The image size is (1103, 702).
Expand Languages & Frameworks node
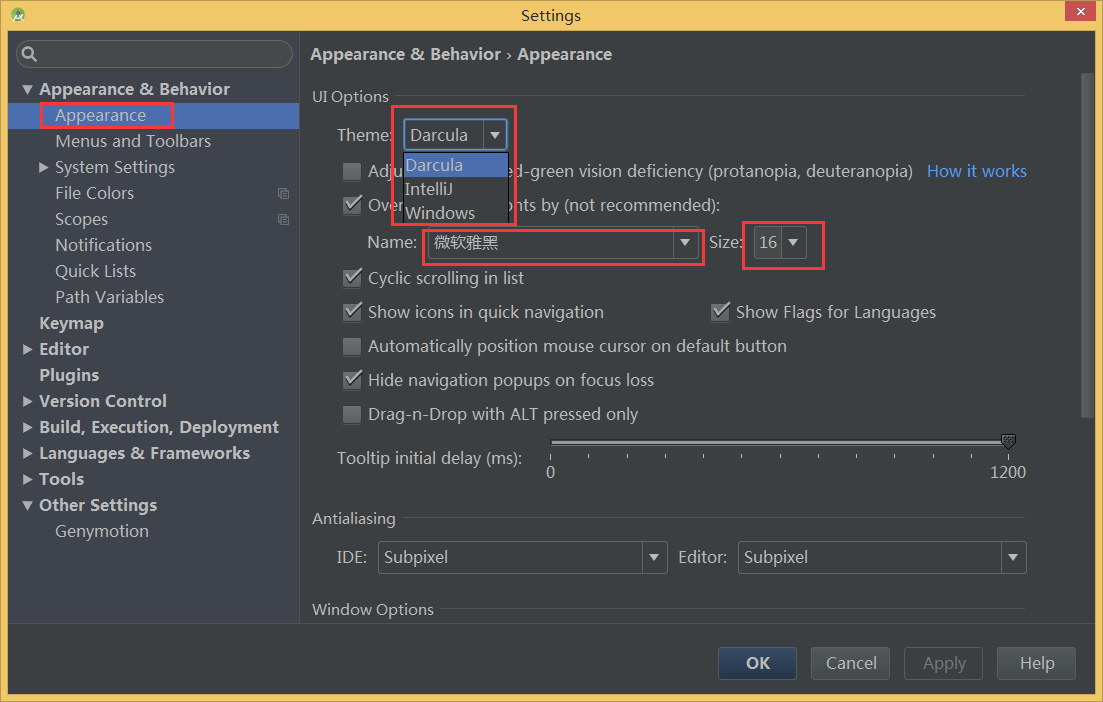[27, 454]
